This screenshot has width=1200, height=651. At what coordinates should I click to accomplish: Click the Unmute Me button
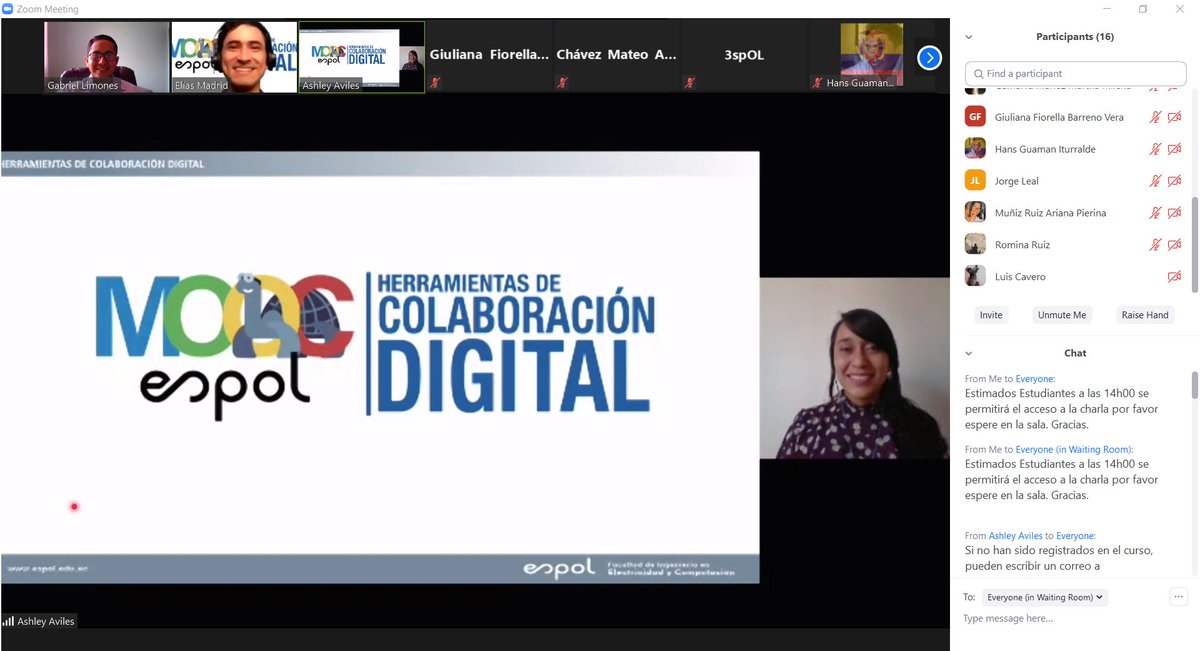pos(1062,315)
